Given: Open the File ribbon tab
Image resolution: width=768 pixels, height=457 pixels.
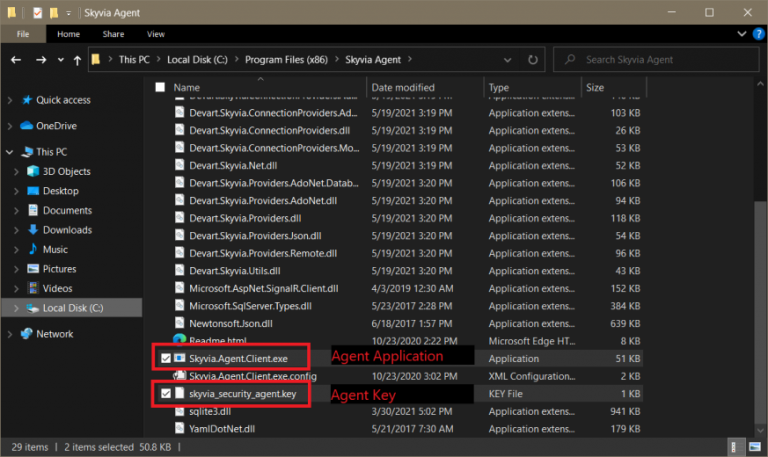Looking at the screenshot, I should (23, 34).
